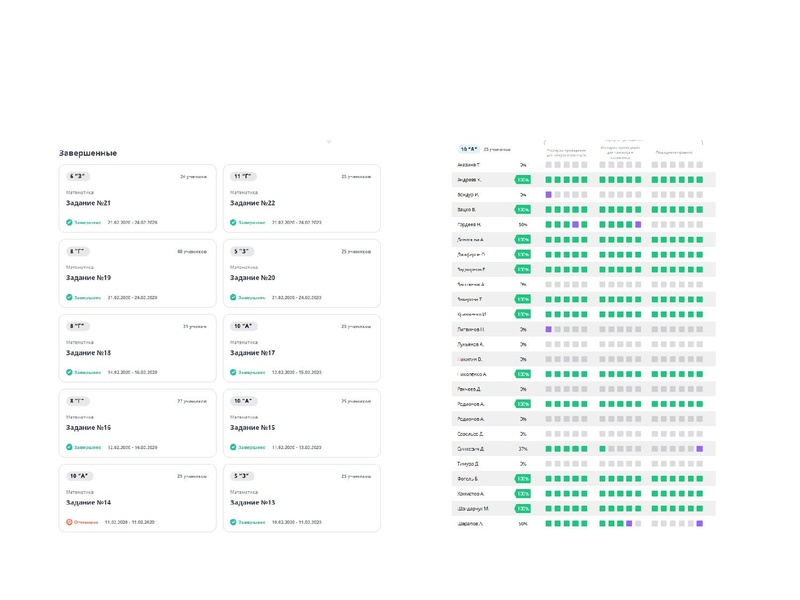Click the completed status icon on Задание №13
This screenshot has width=800, height=600.
pos(233,521)
